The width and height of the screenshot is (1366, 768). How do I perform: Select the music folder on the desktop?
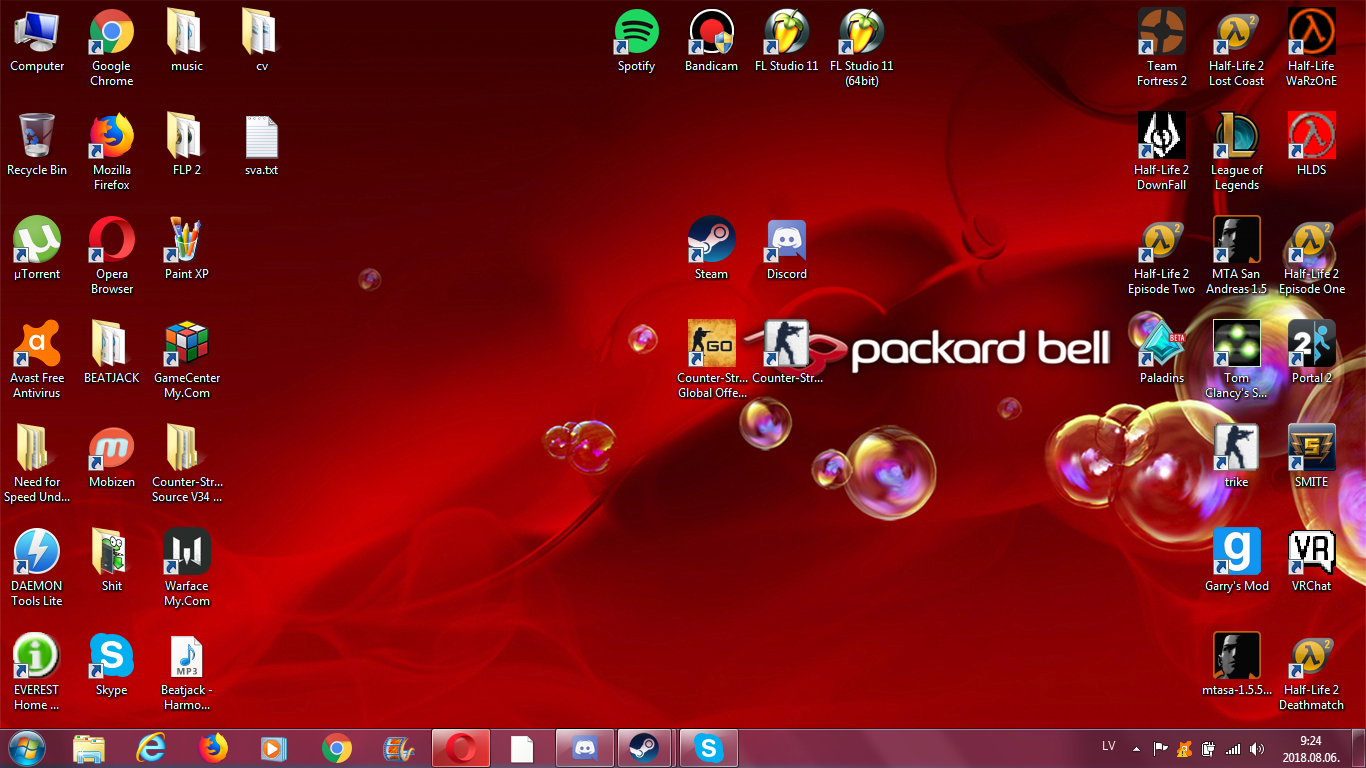click(187, 41)
